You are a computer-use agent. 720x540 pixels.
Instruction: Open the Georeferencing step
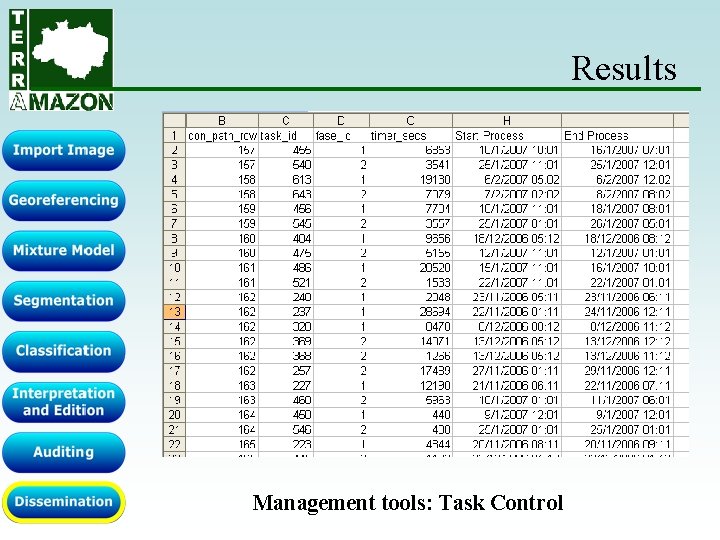pyautogui.click(x=63, y=200)
